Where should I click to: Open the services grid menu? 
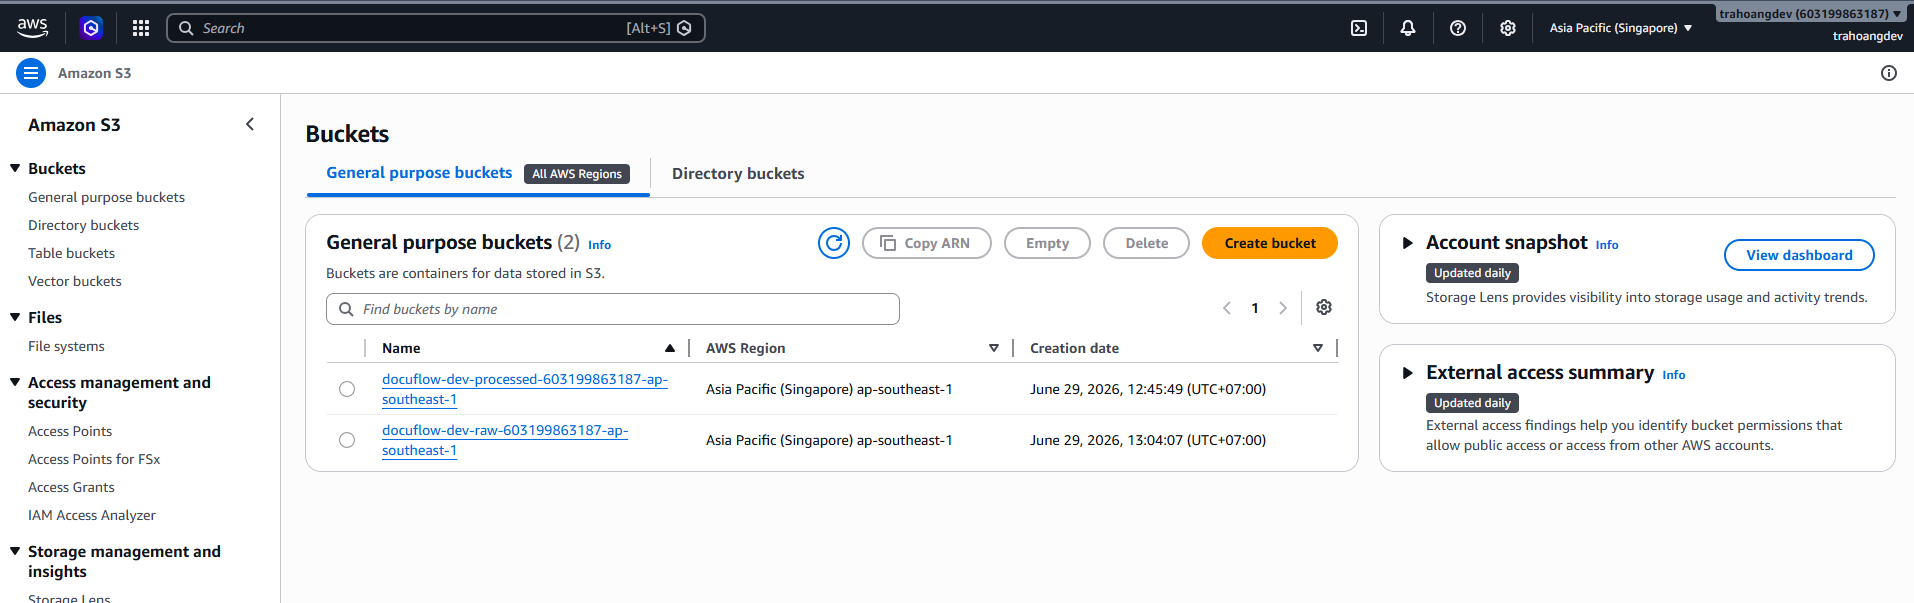pyautogui.click(x=141, y=28)
